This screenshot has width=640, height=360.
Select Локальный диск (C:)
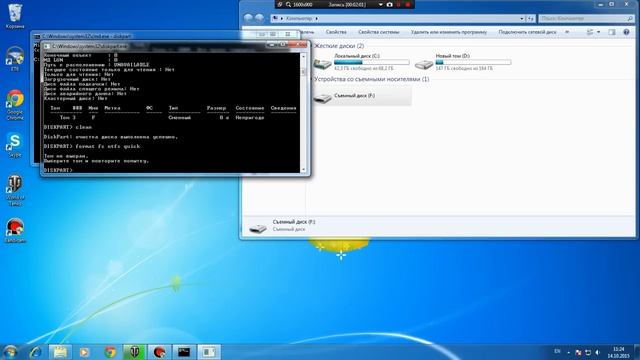pos(361,62)
